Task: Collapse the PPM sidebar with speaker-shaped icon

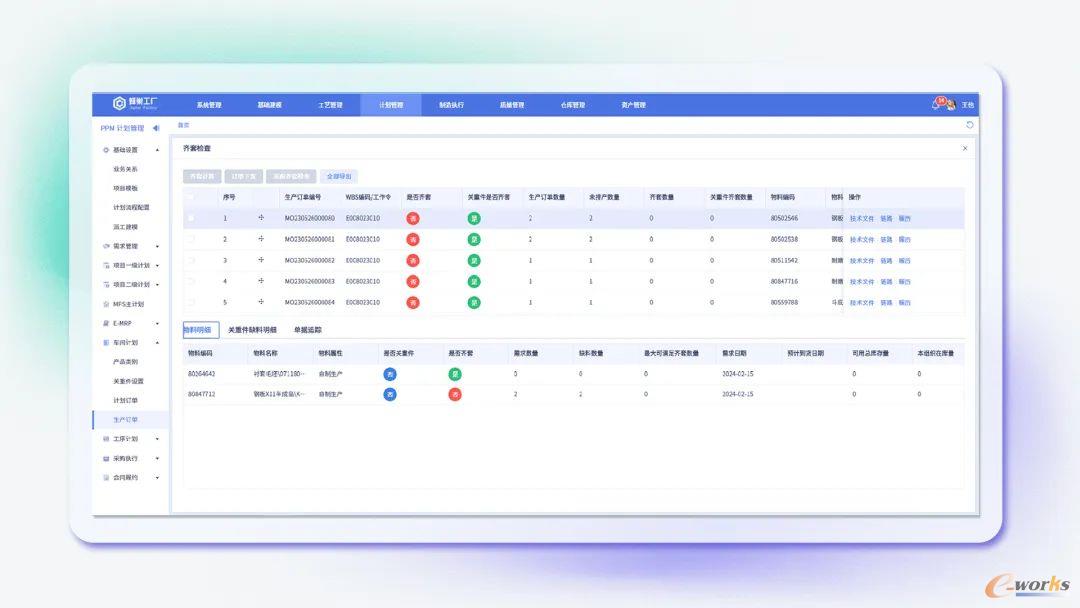Action: pos(156,128)
